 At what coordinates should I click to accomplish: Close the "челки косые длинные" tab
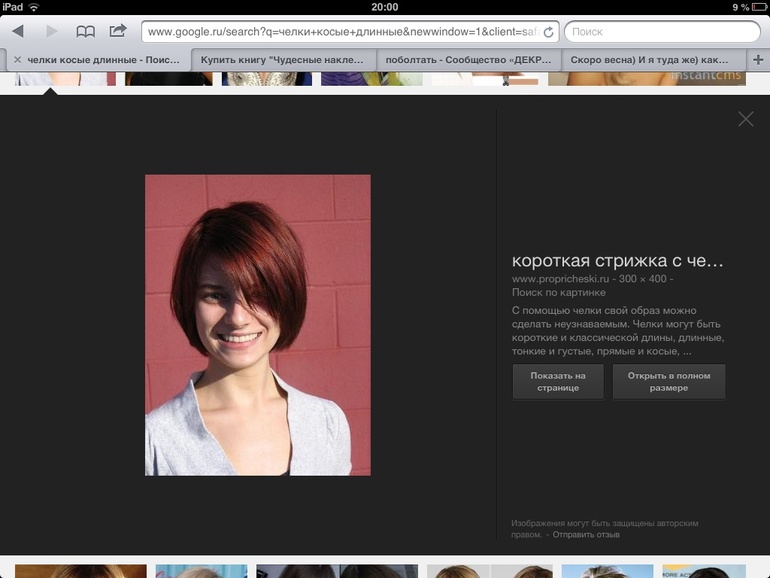(17, 60)
